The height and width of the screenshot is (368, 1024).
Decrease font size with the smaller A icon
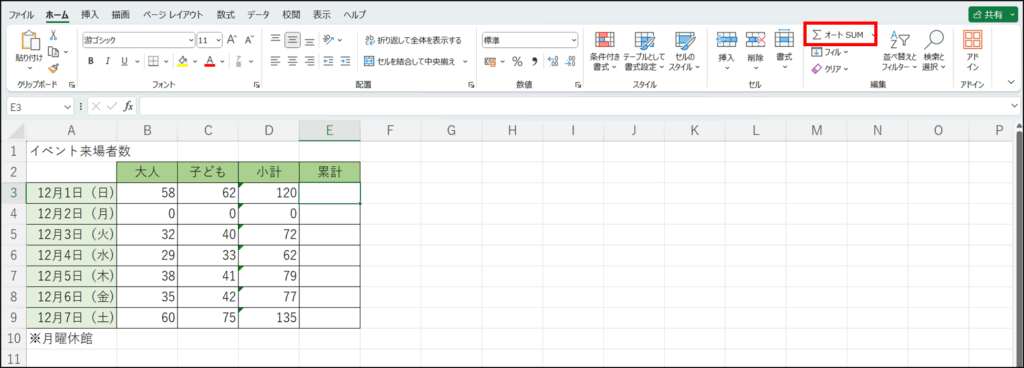249,40
